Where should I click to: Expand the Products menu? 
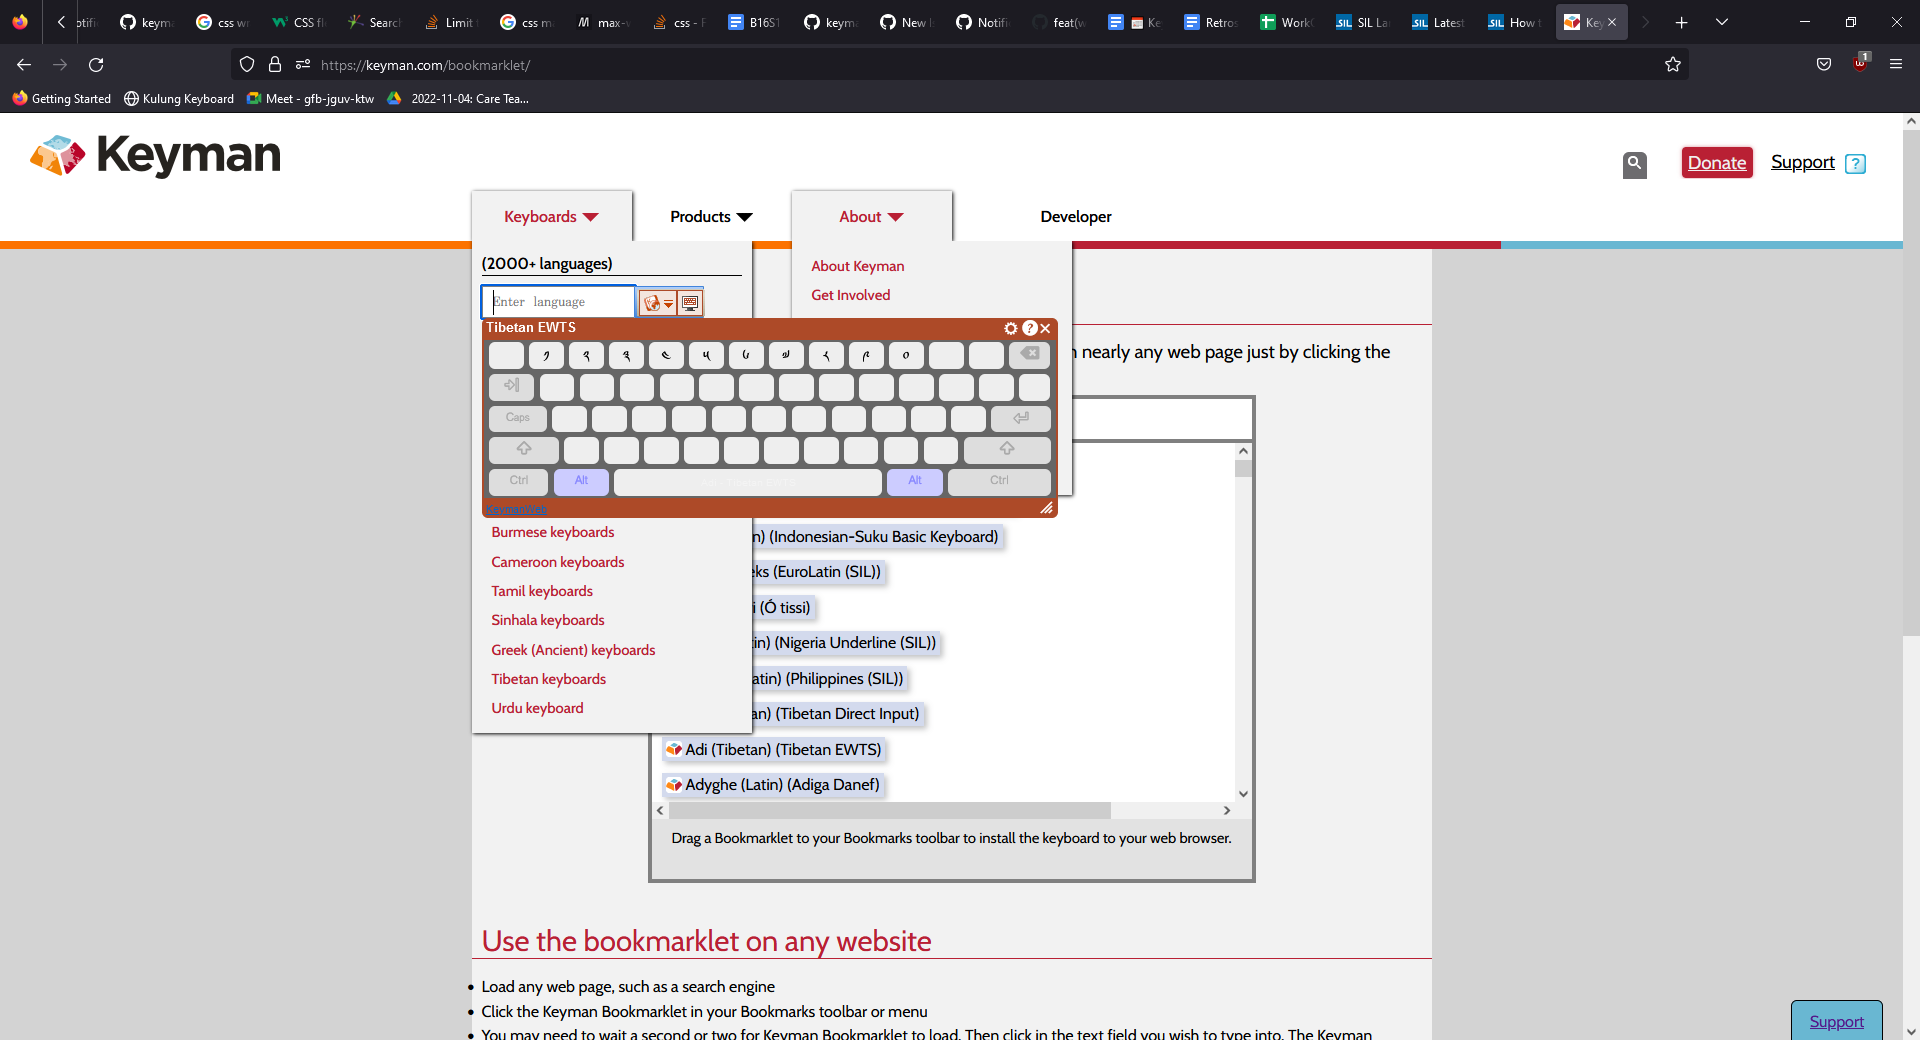(711, 217)
